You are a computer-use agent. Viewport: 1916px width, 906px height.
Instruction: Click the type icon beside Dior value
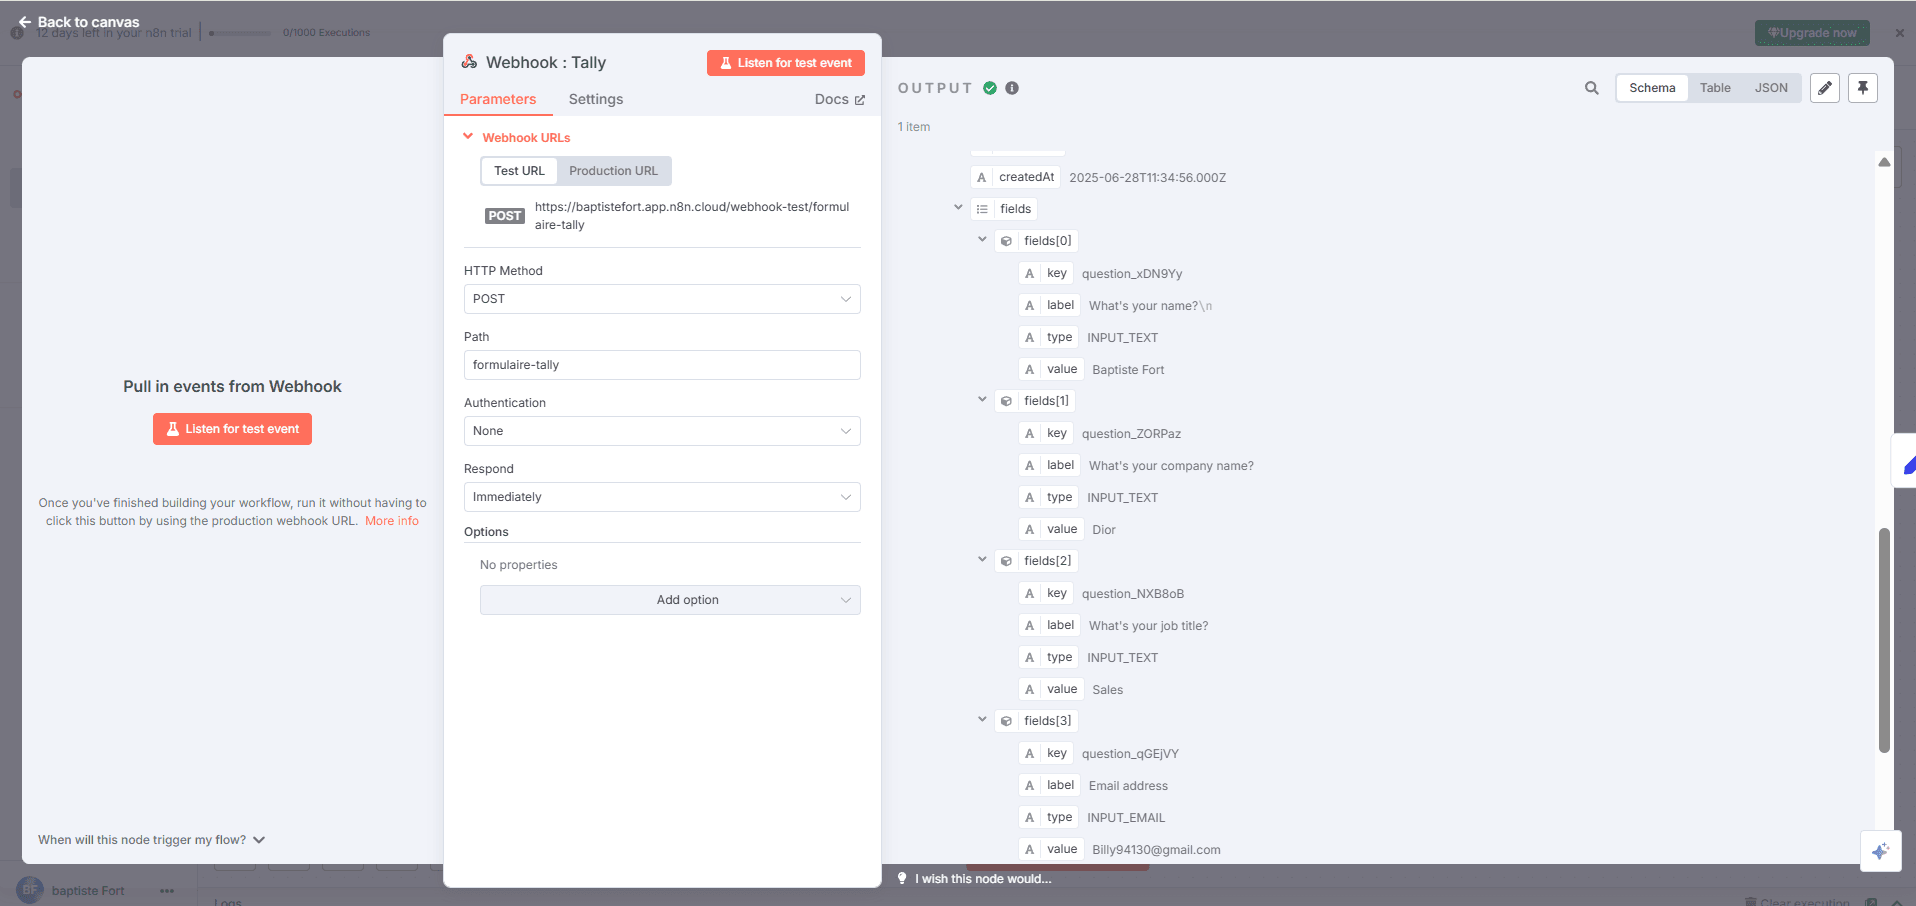[x=1030, y=529]
